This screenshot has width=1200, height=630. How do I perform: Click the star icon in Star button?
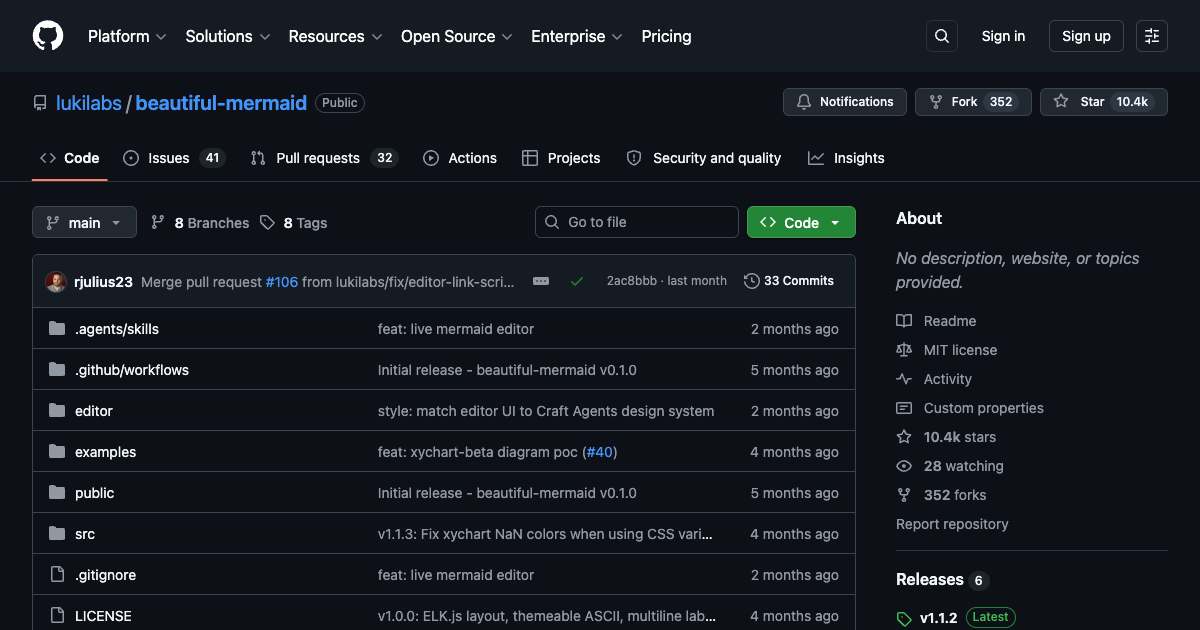[1061, 102]
